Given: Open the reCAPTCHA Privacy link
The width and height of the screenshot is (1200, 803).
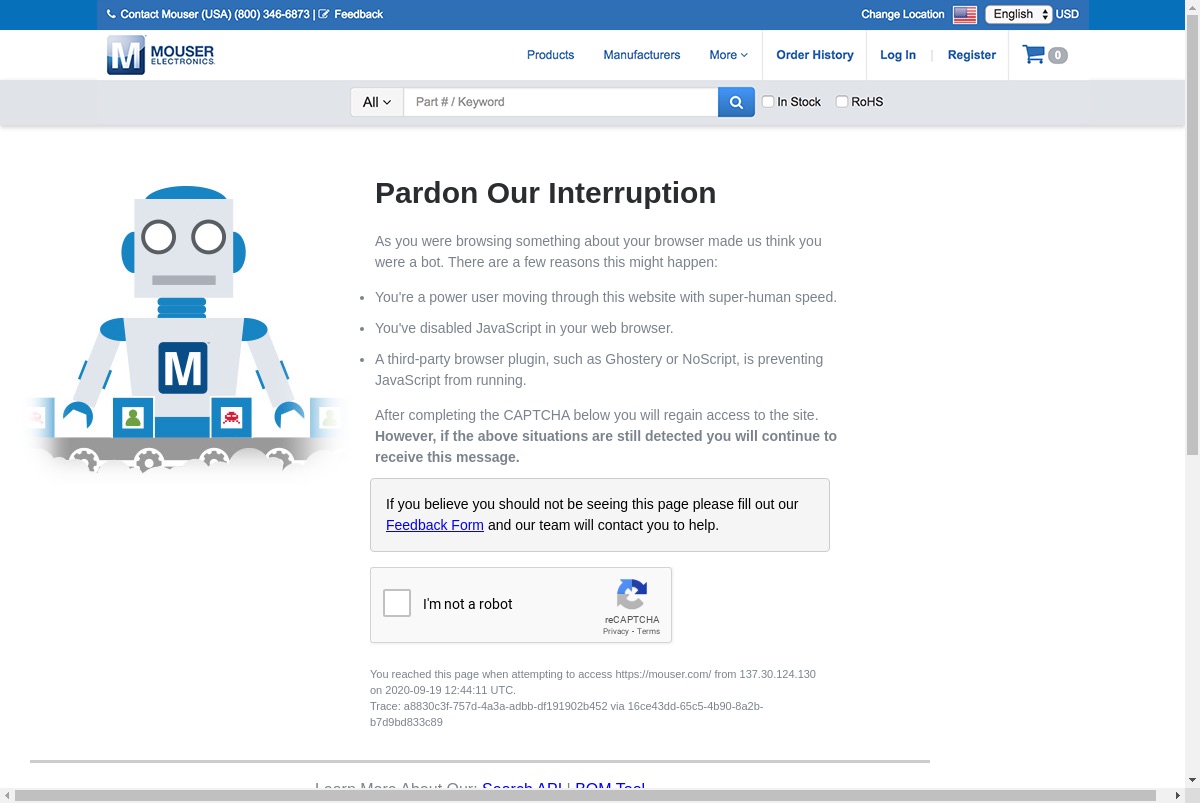Looking at the screenshot, I should pyautogui.click(x=616, y=631).
